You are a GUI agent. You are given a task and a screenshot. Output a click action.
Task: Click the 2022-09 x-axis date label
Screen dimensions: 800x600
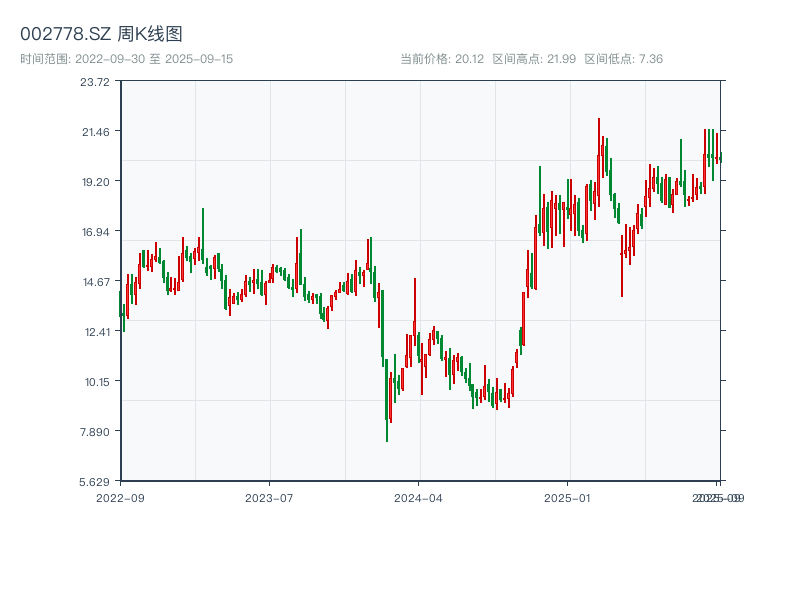click(x=121, y=497)
